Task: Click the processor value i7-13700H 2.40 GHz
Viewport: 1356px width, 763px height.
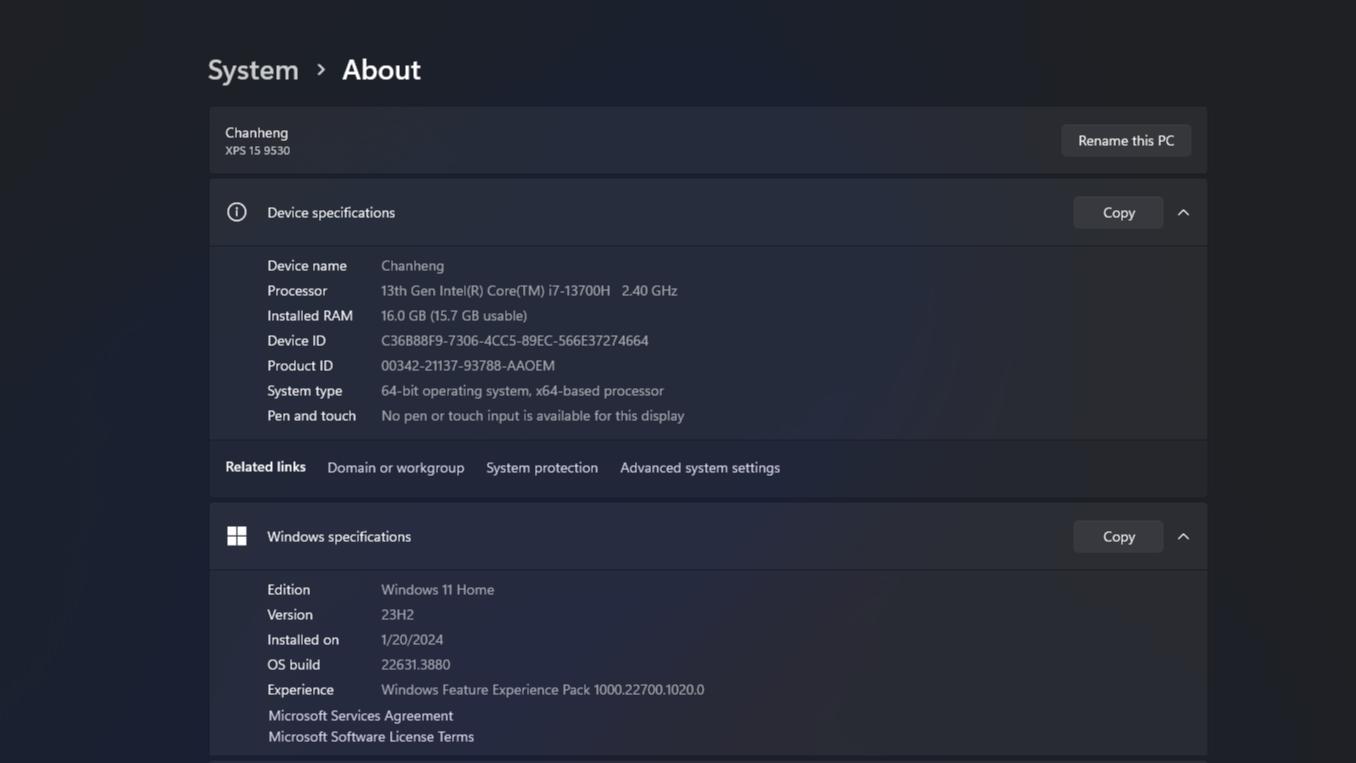Action: click(x=529, y=290)
